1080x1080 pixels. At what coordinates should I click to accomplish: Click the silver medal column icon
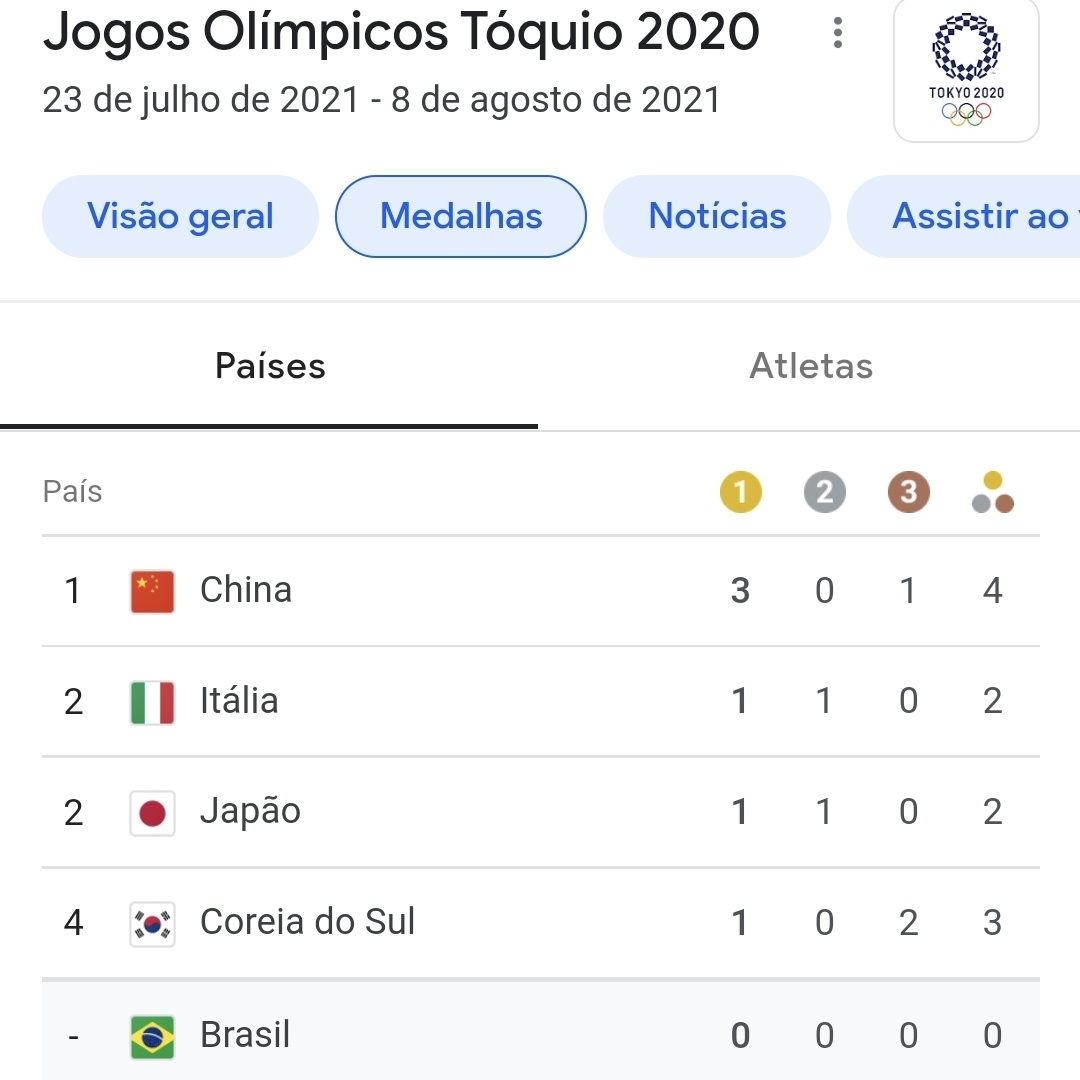(824, 492)
